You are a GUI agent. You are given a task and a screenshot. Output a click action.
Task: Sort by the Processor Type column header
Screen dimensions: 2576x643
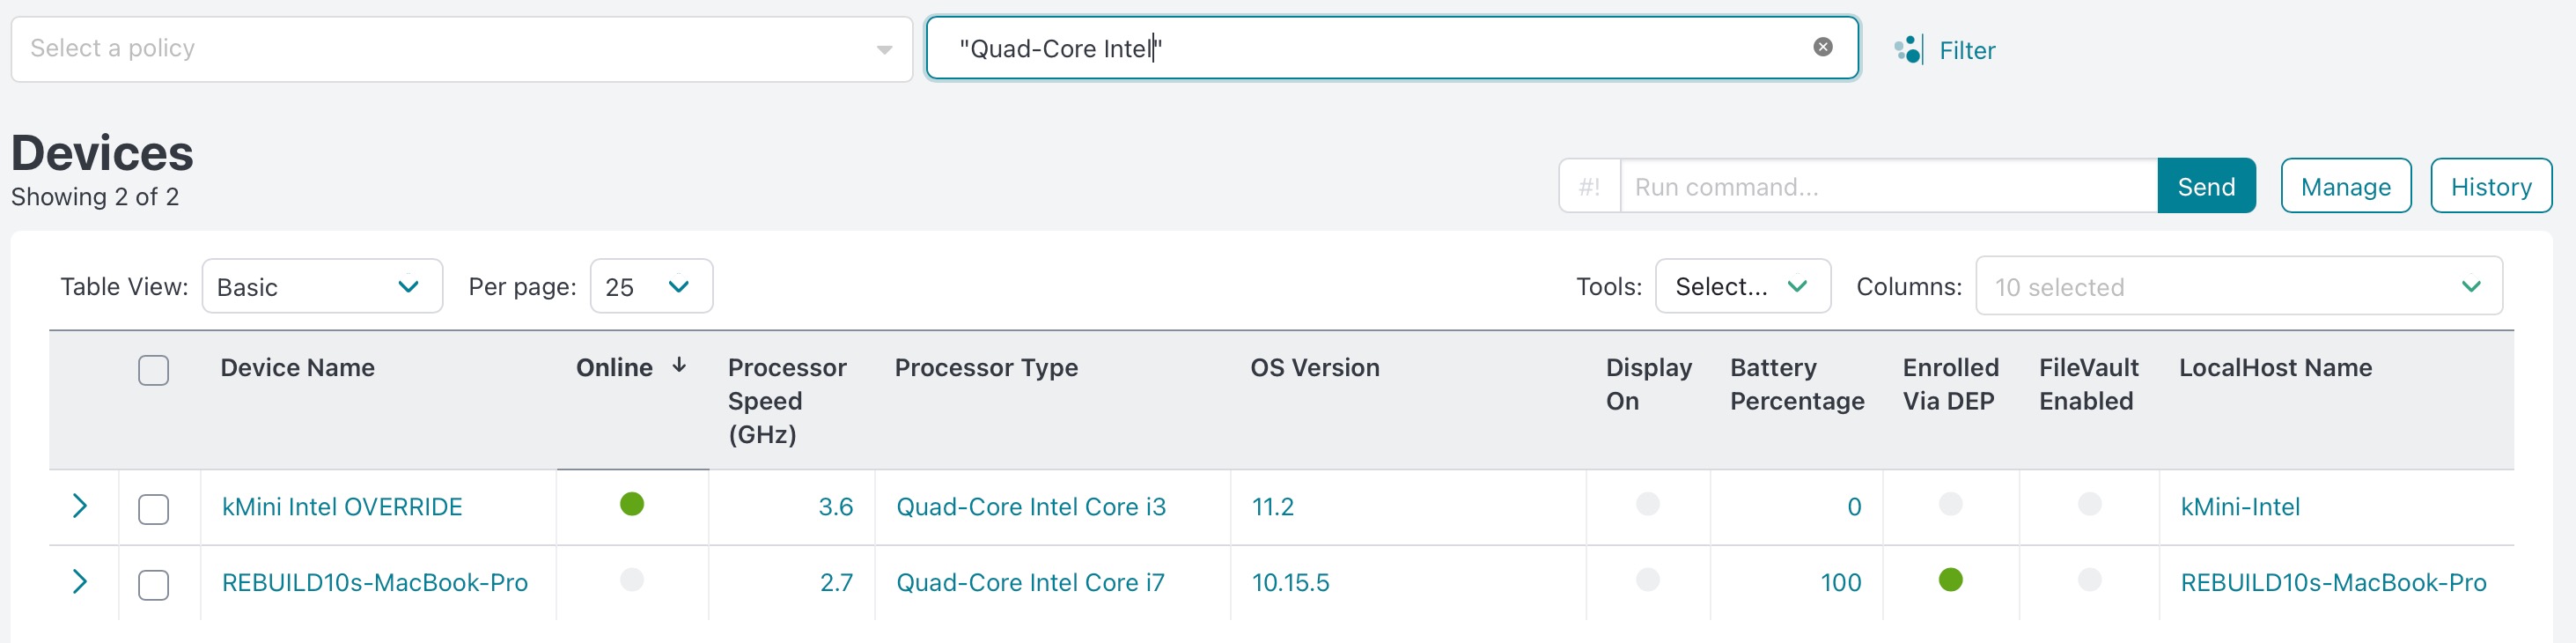pyautogui.click(x=985, y=368)
